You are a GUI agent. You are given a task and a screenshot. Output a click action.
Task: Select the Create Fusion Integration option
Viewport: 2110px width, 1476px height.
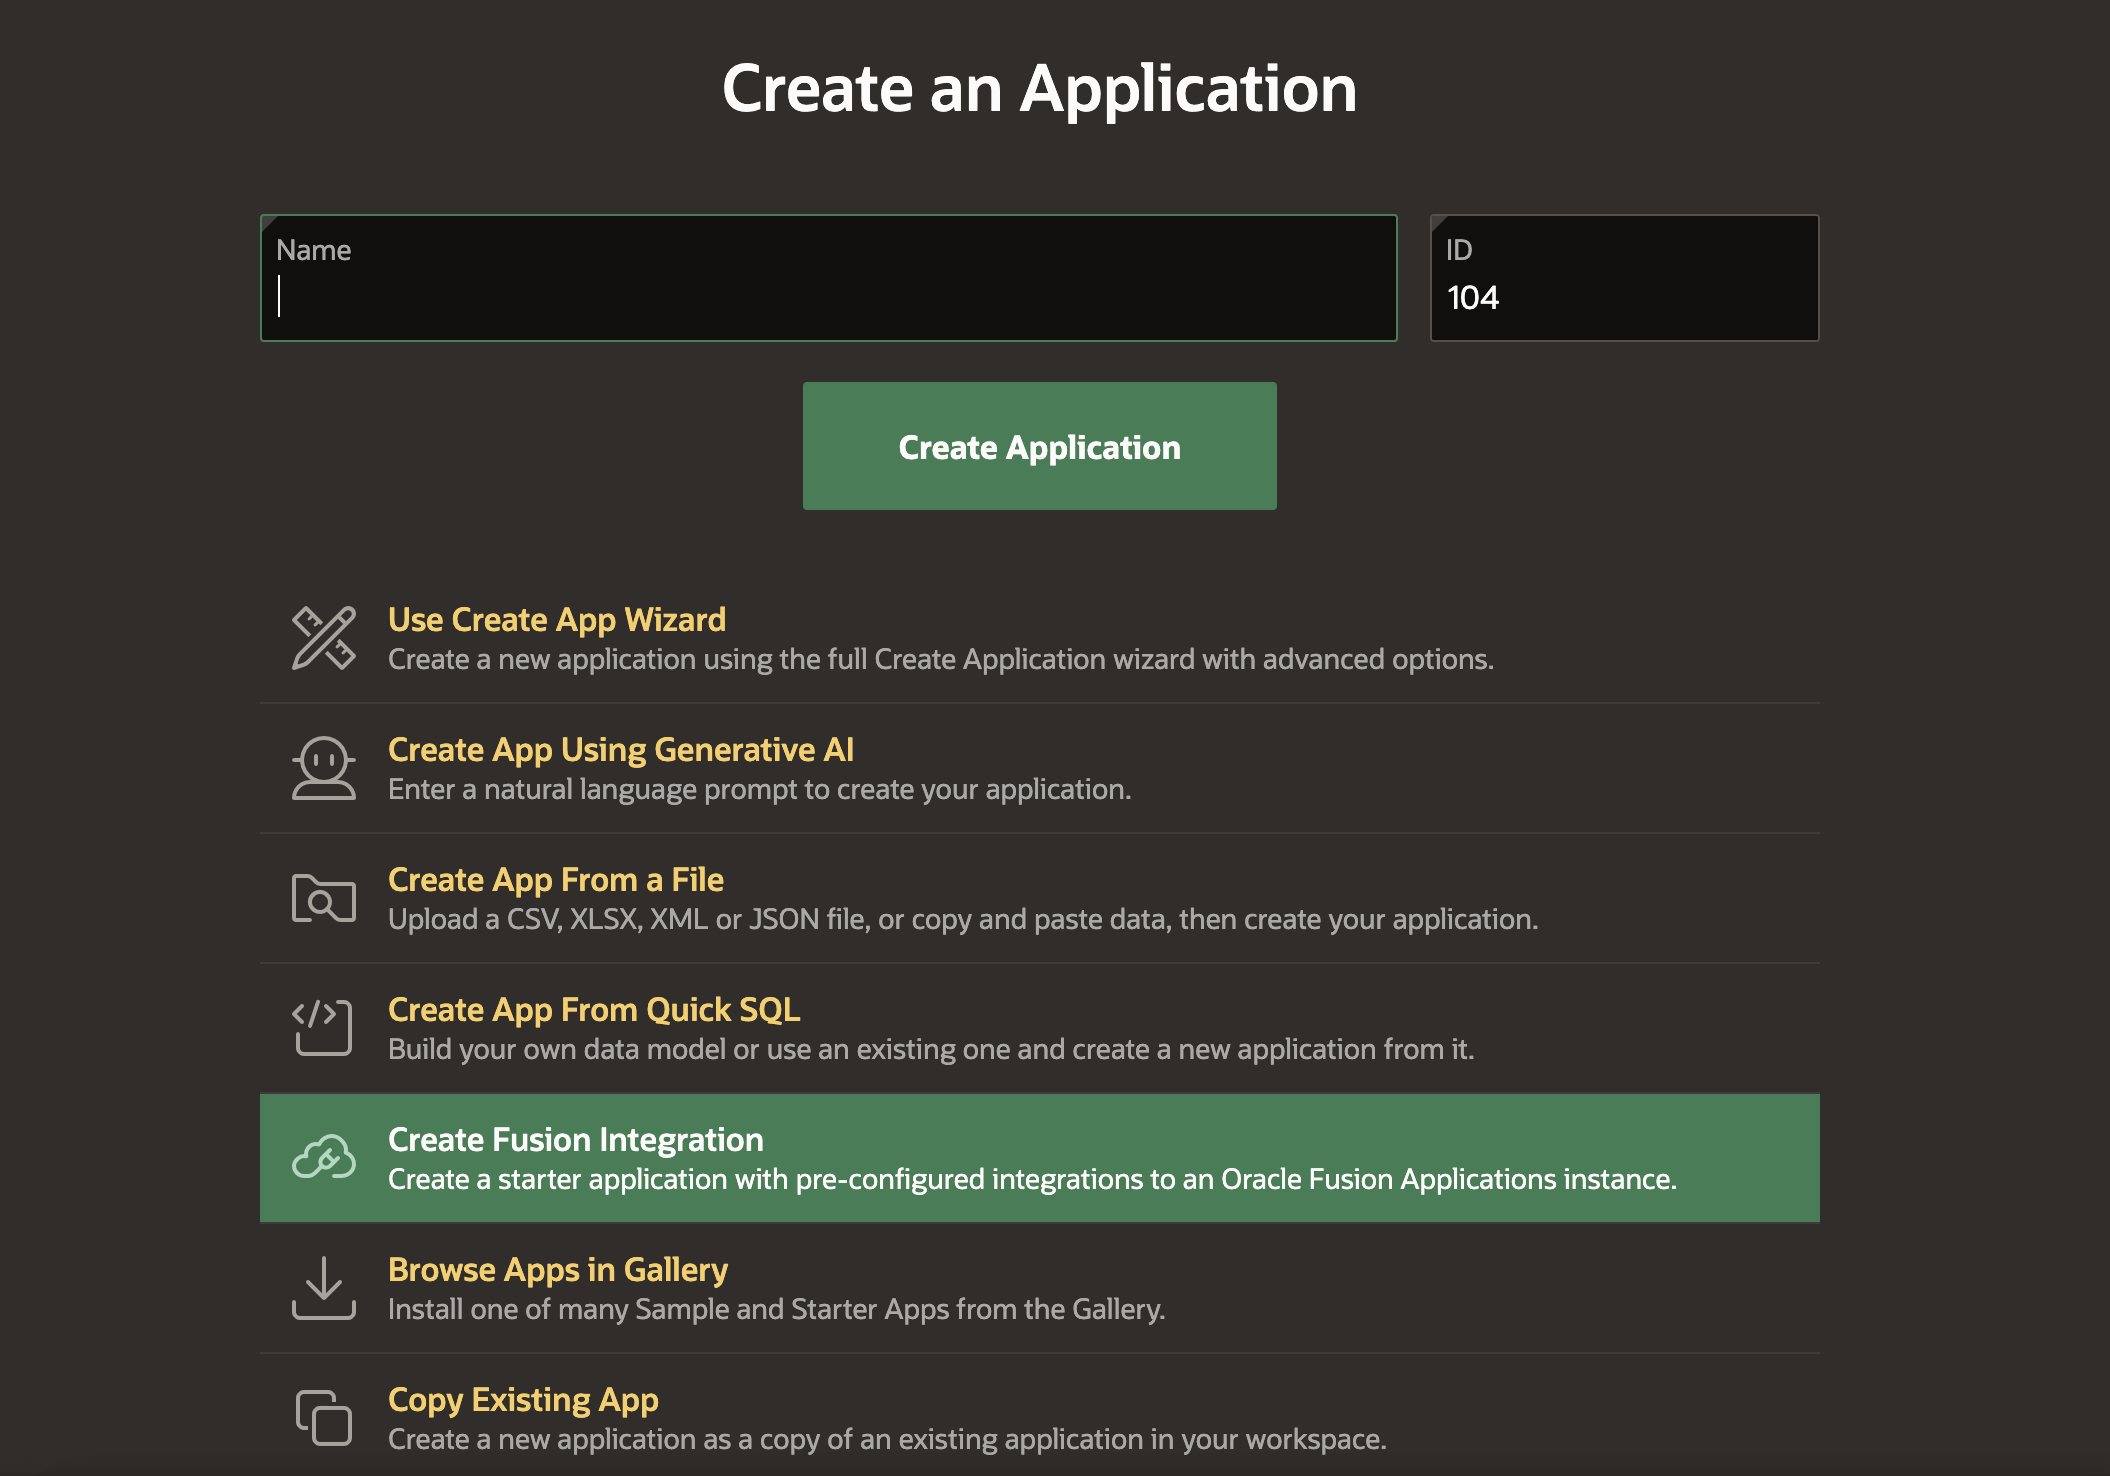tap(576, 1140)
